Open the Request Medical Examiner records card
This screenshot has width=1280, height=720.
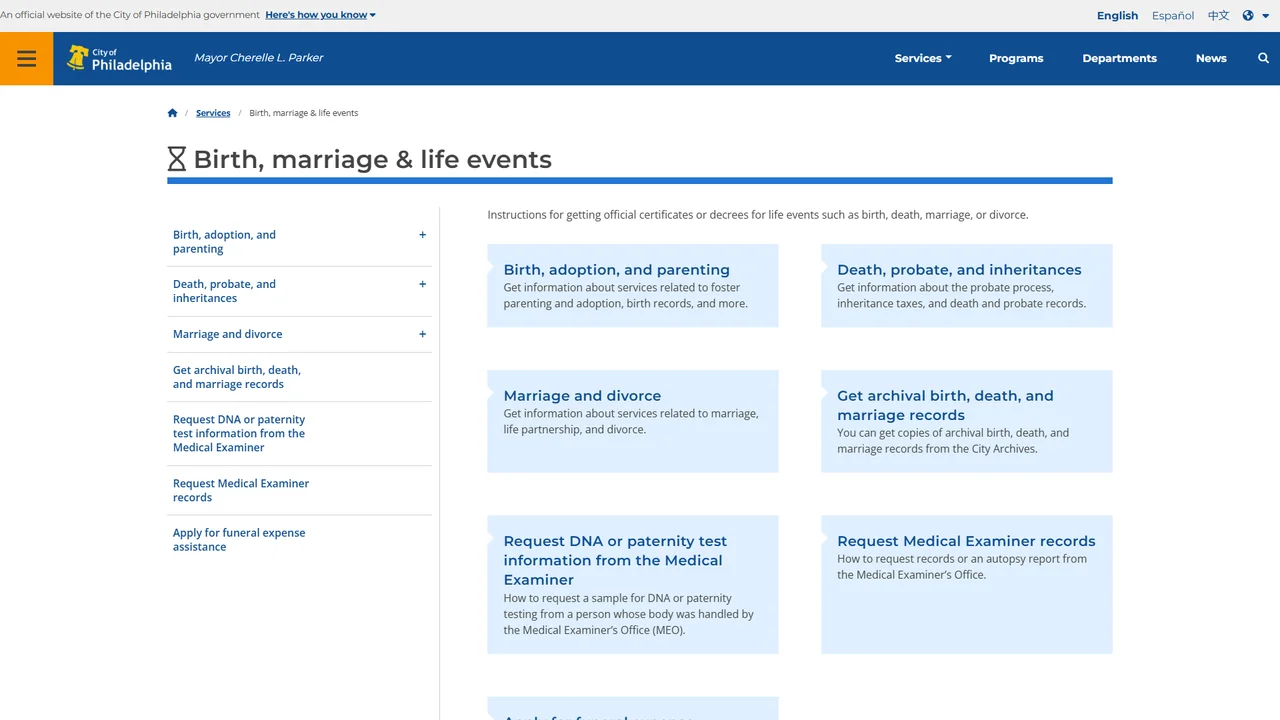pyautogui.click(x=967, y=585)
